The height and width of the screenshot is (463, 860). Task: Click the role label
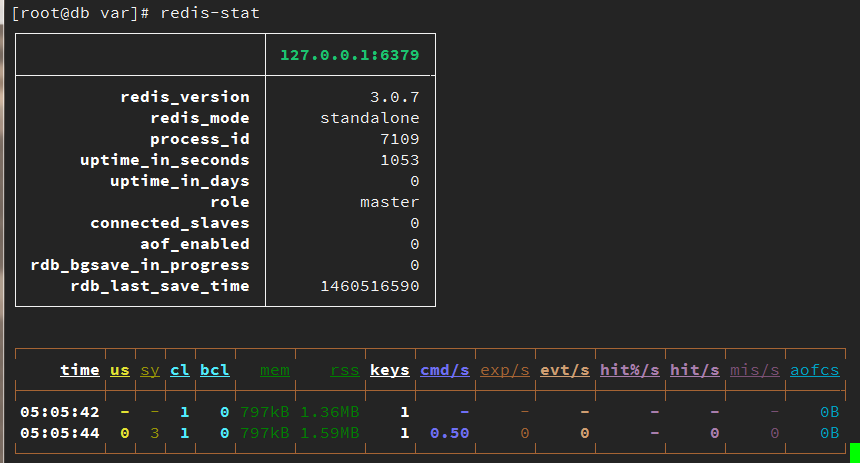tap(230, 202)
